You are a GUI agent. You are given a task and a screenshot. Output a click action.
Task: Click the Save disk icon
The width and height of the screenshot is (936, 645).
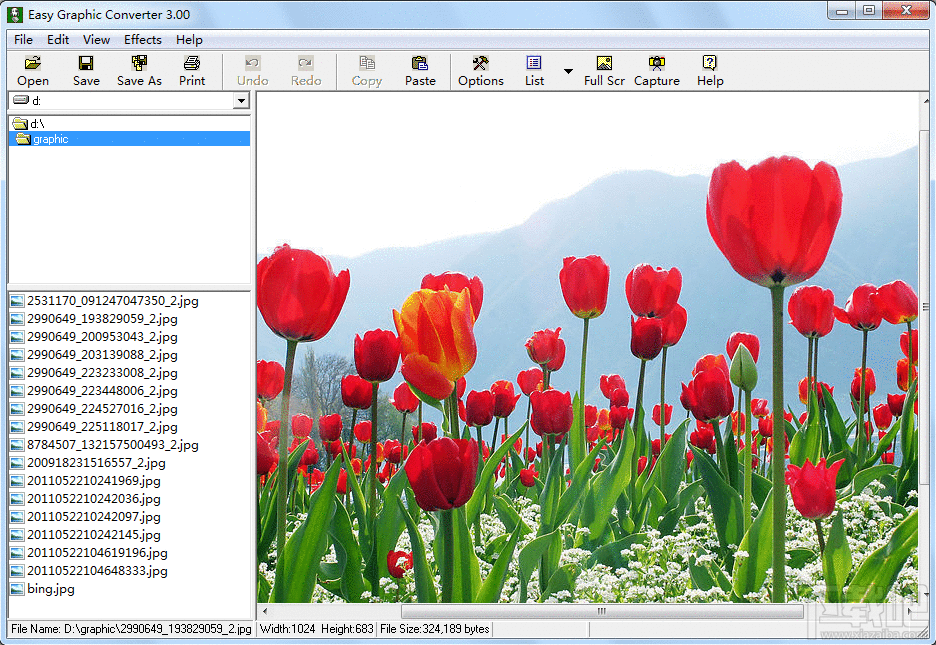pyautogui.click(x=86, y=70)
